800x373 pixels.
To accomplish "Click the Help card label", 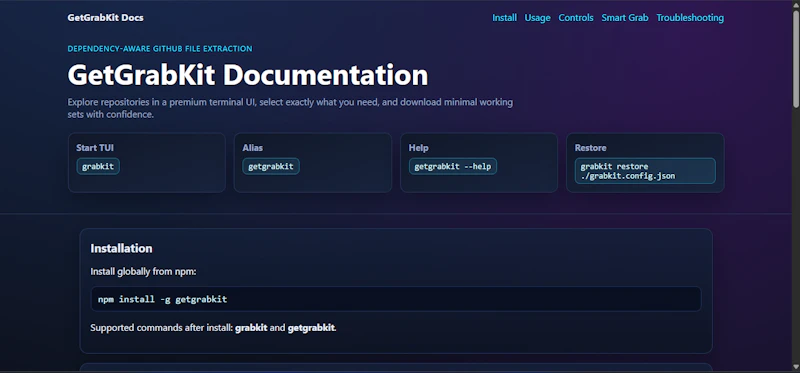I will tap(418, 148).
